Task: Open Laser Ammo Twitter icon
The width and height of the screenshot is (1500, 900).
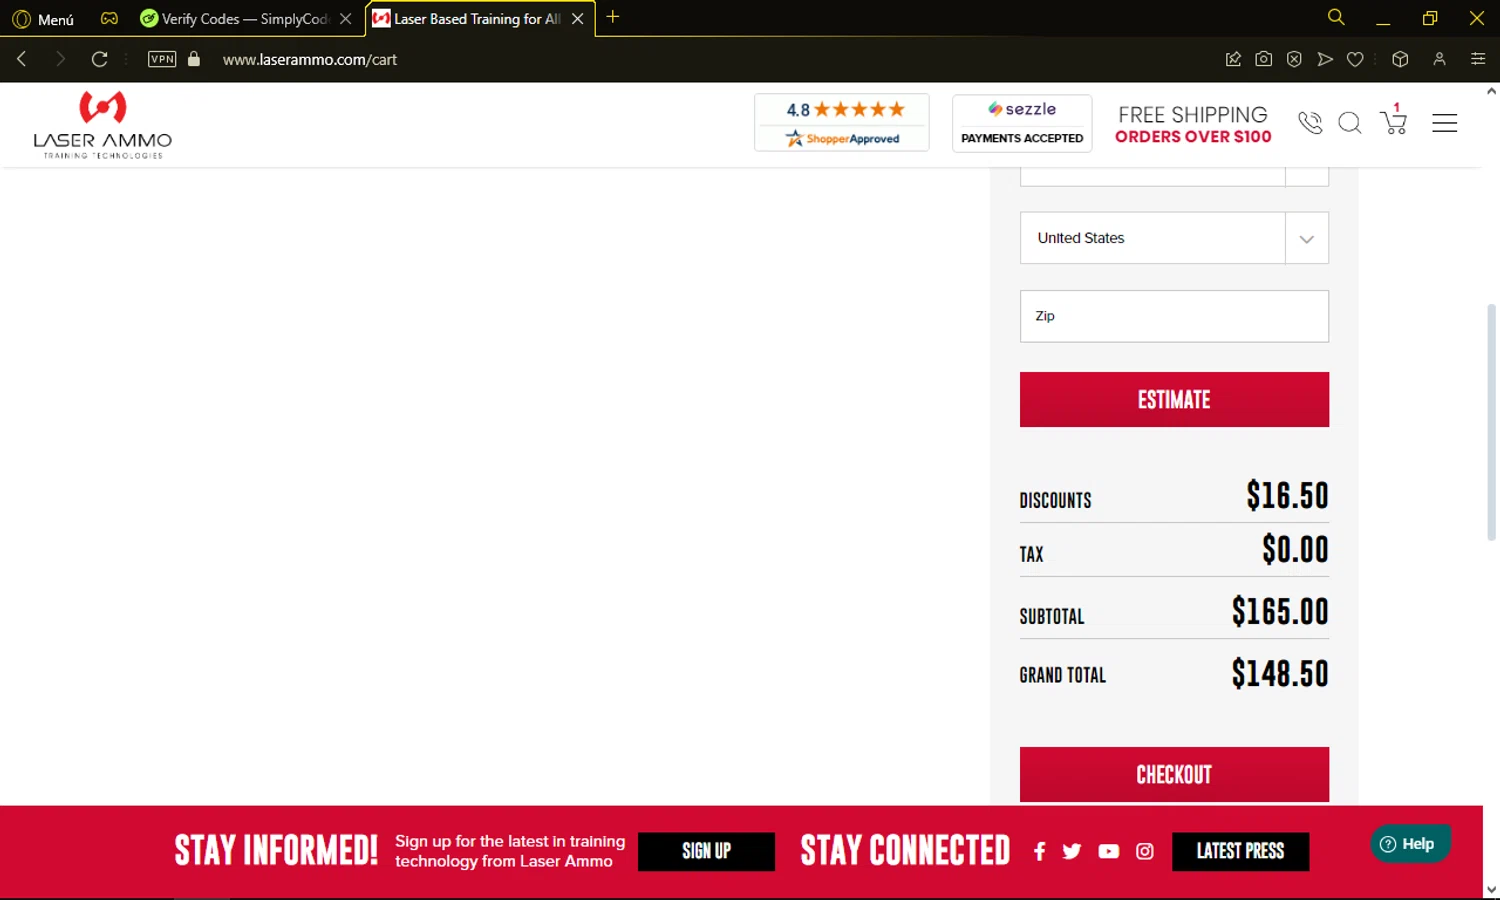Action: click(x=1072, y=851)
